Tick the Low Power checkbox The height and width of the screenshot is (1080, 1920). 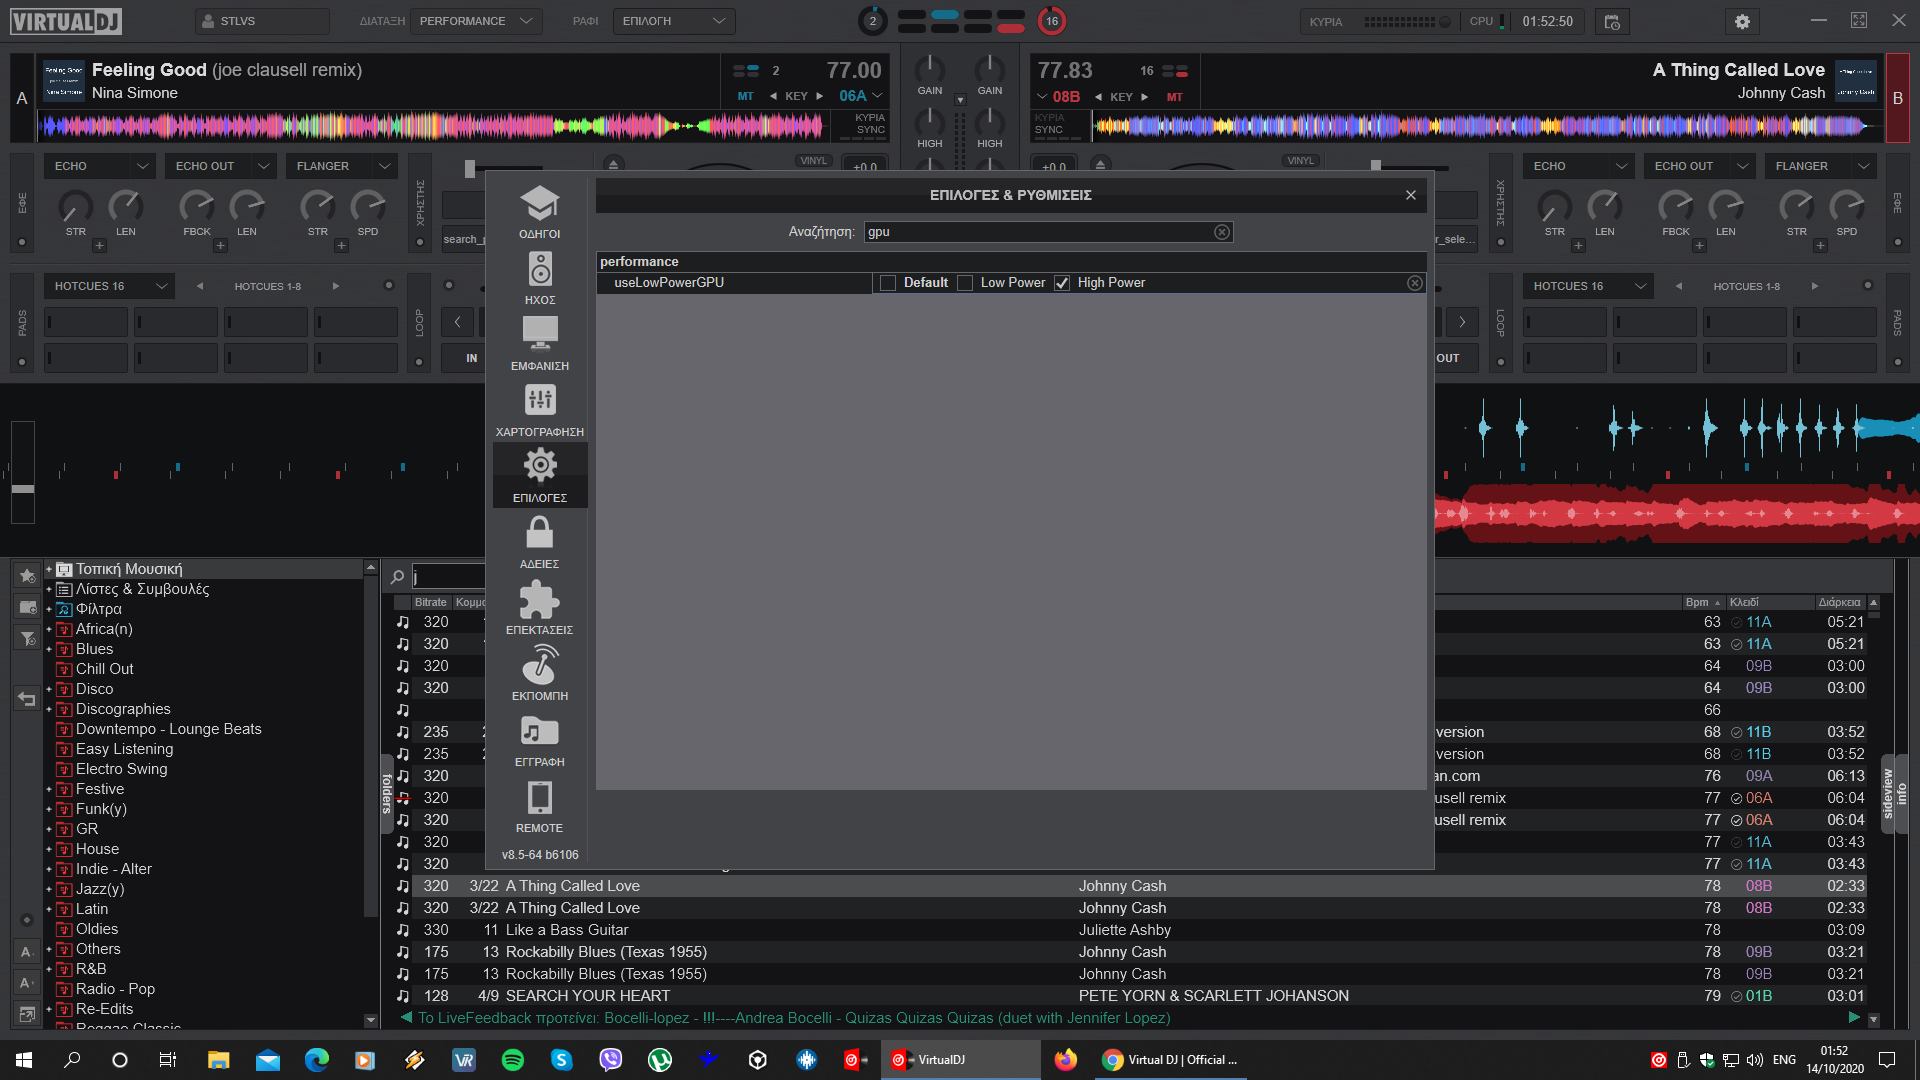pos(965,283)
